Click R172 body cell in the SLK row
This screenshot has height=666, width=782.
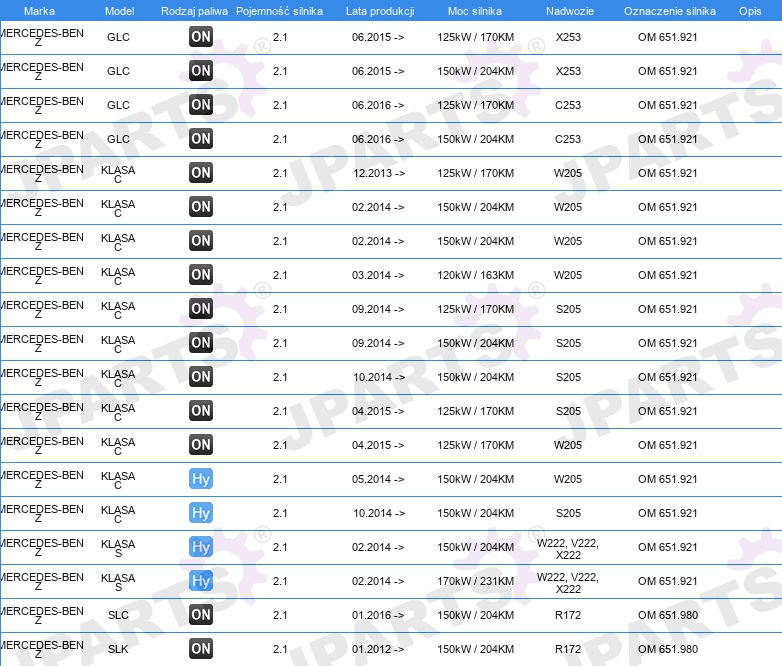(568, 649)
